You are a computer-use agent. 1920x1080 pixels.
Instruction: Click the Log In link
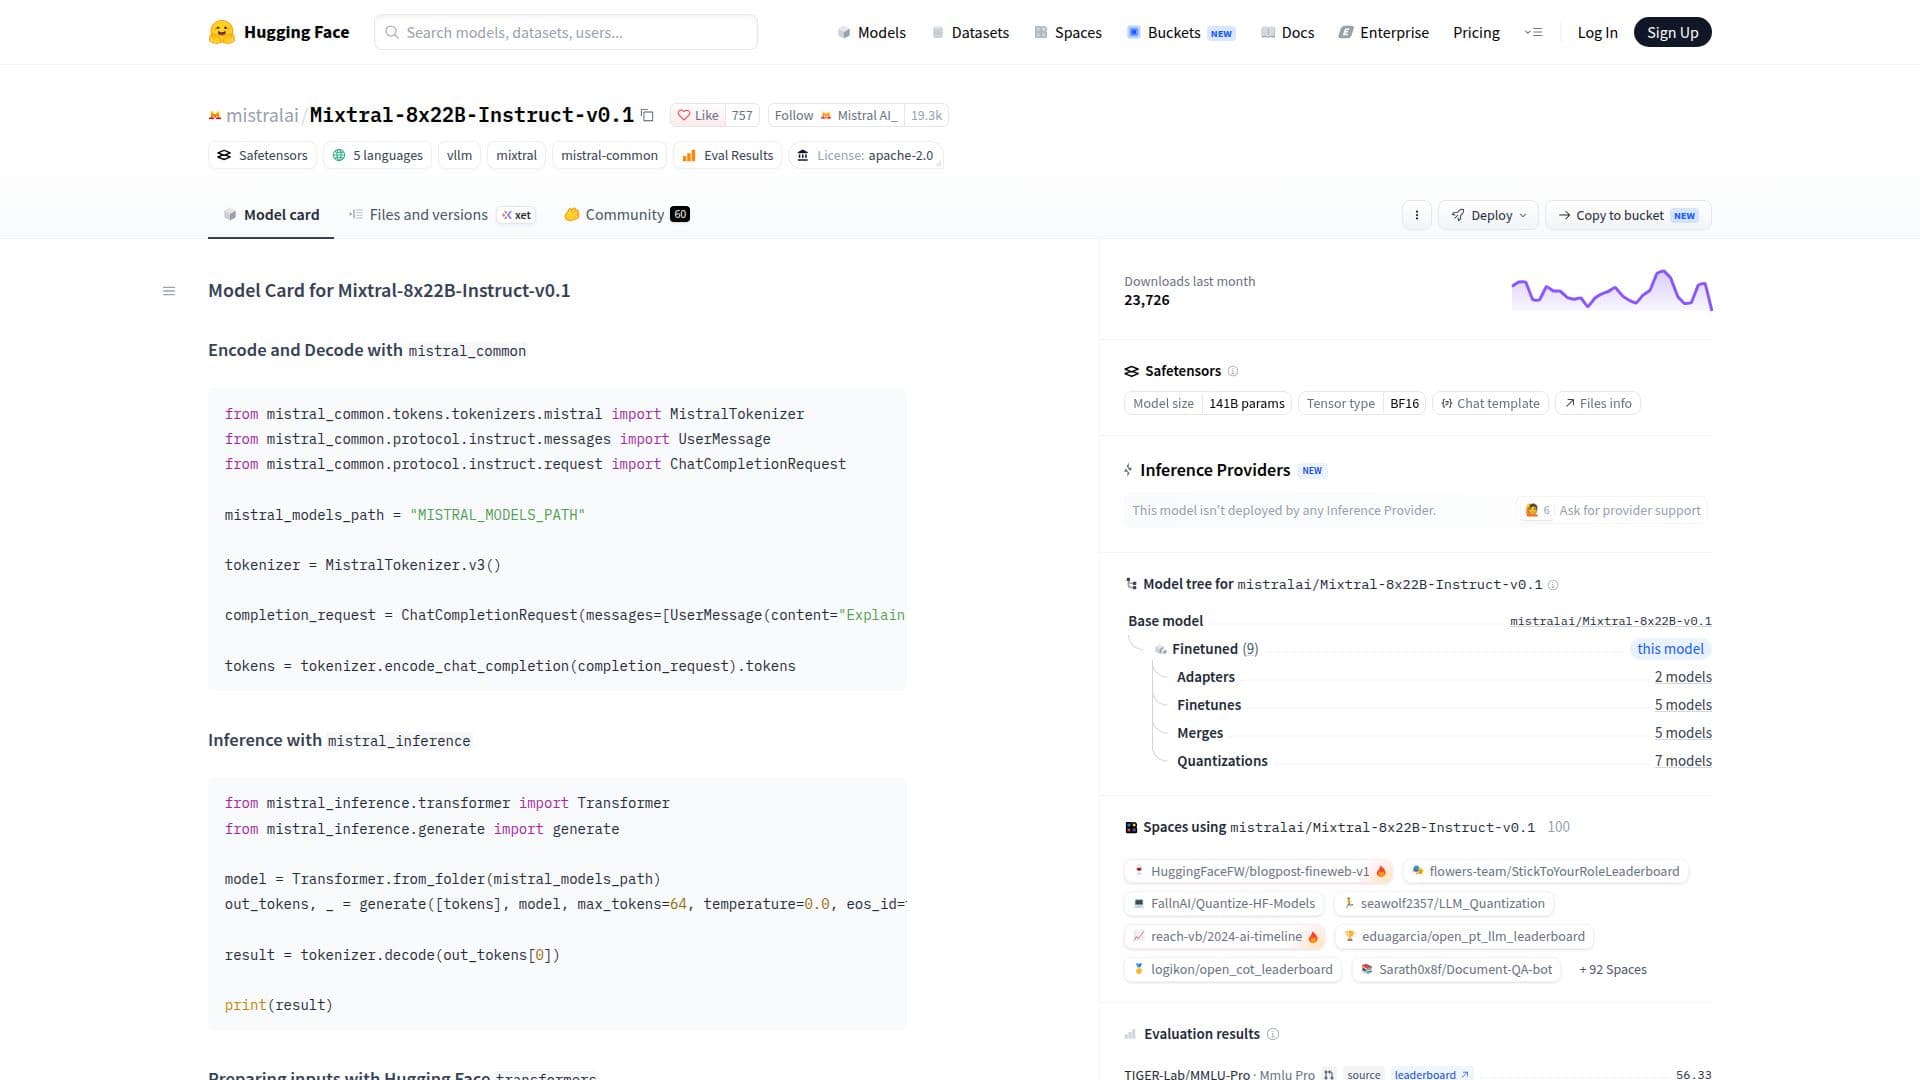(x=1597, y=32)
